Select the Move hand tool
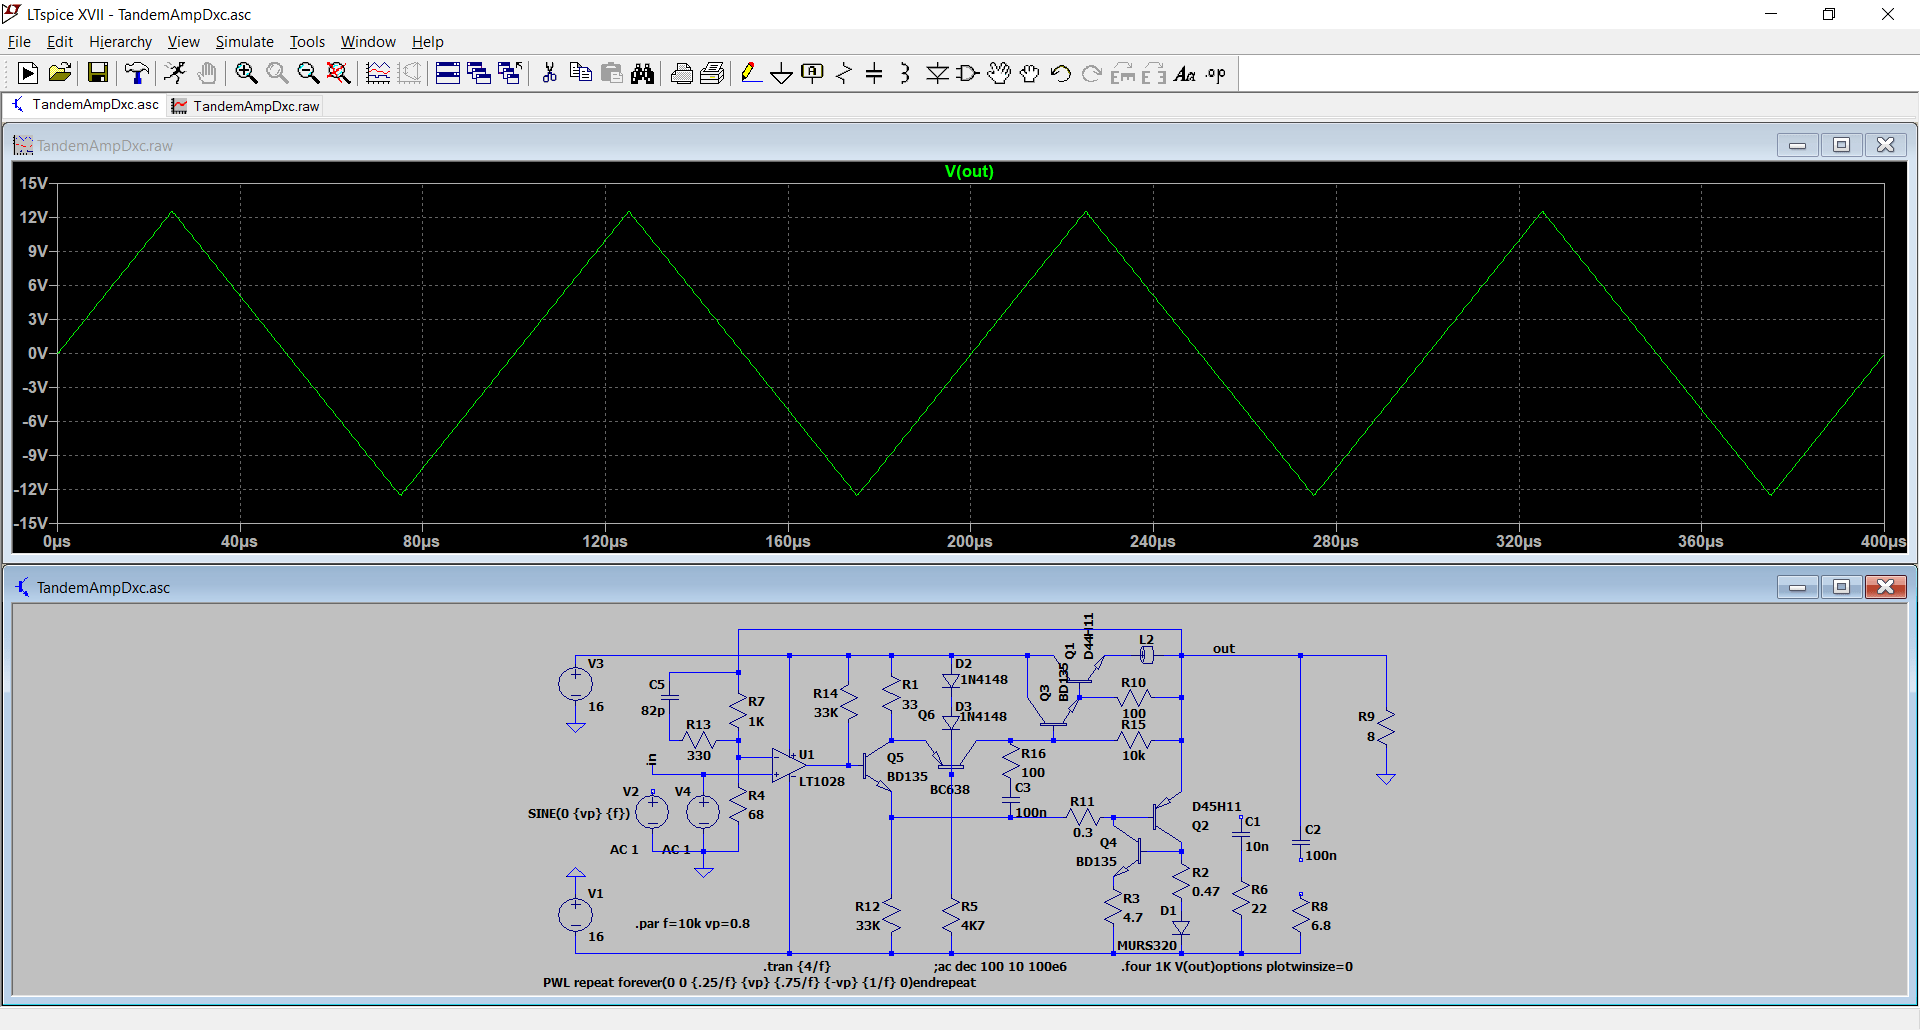This screenshot has height=1030, width=1920. [x=999, y=73]
